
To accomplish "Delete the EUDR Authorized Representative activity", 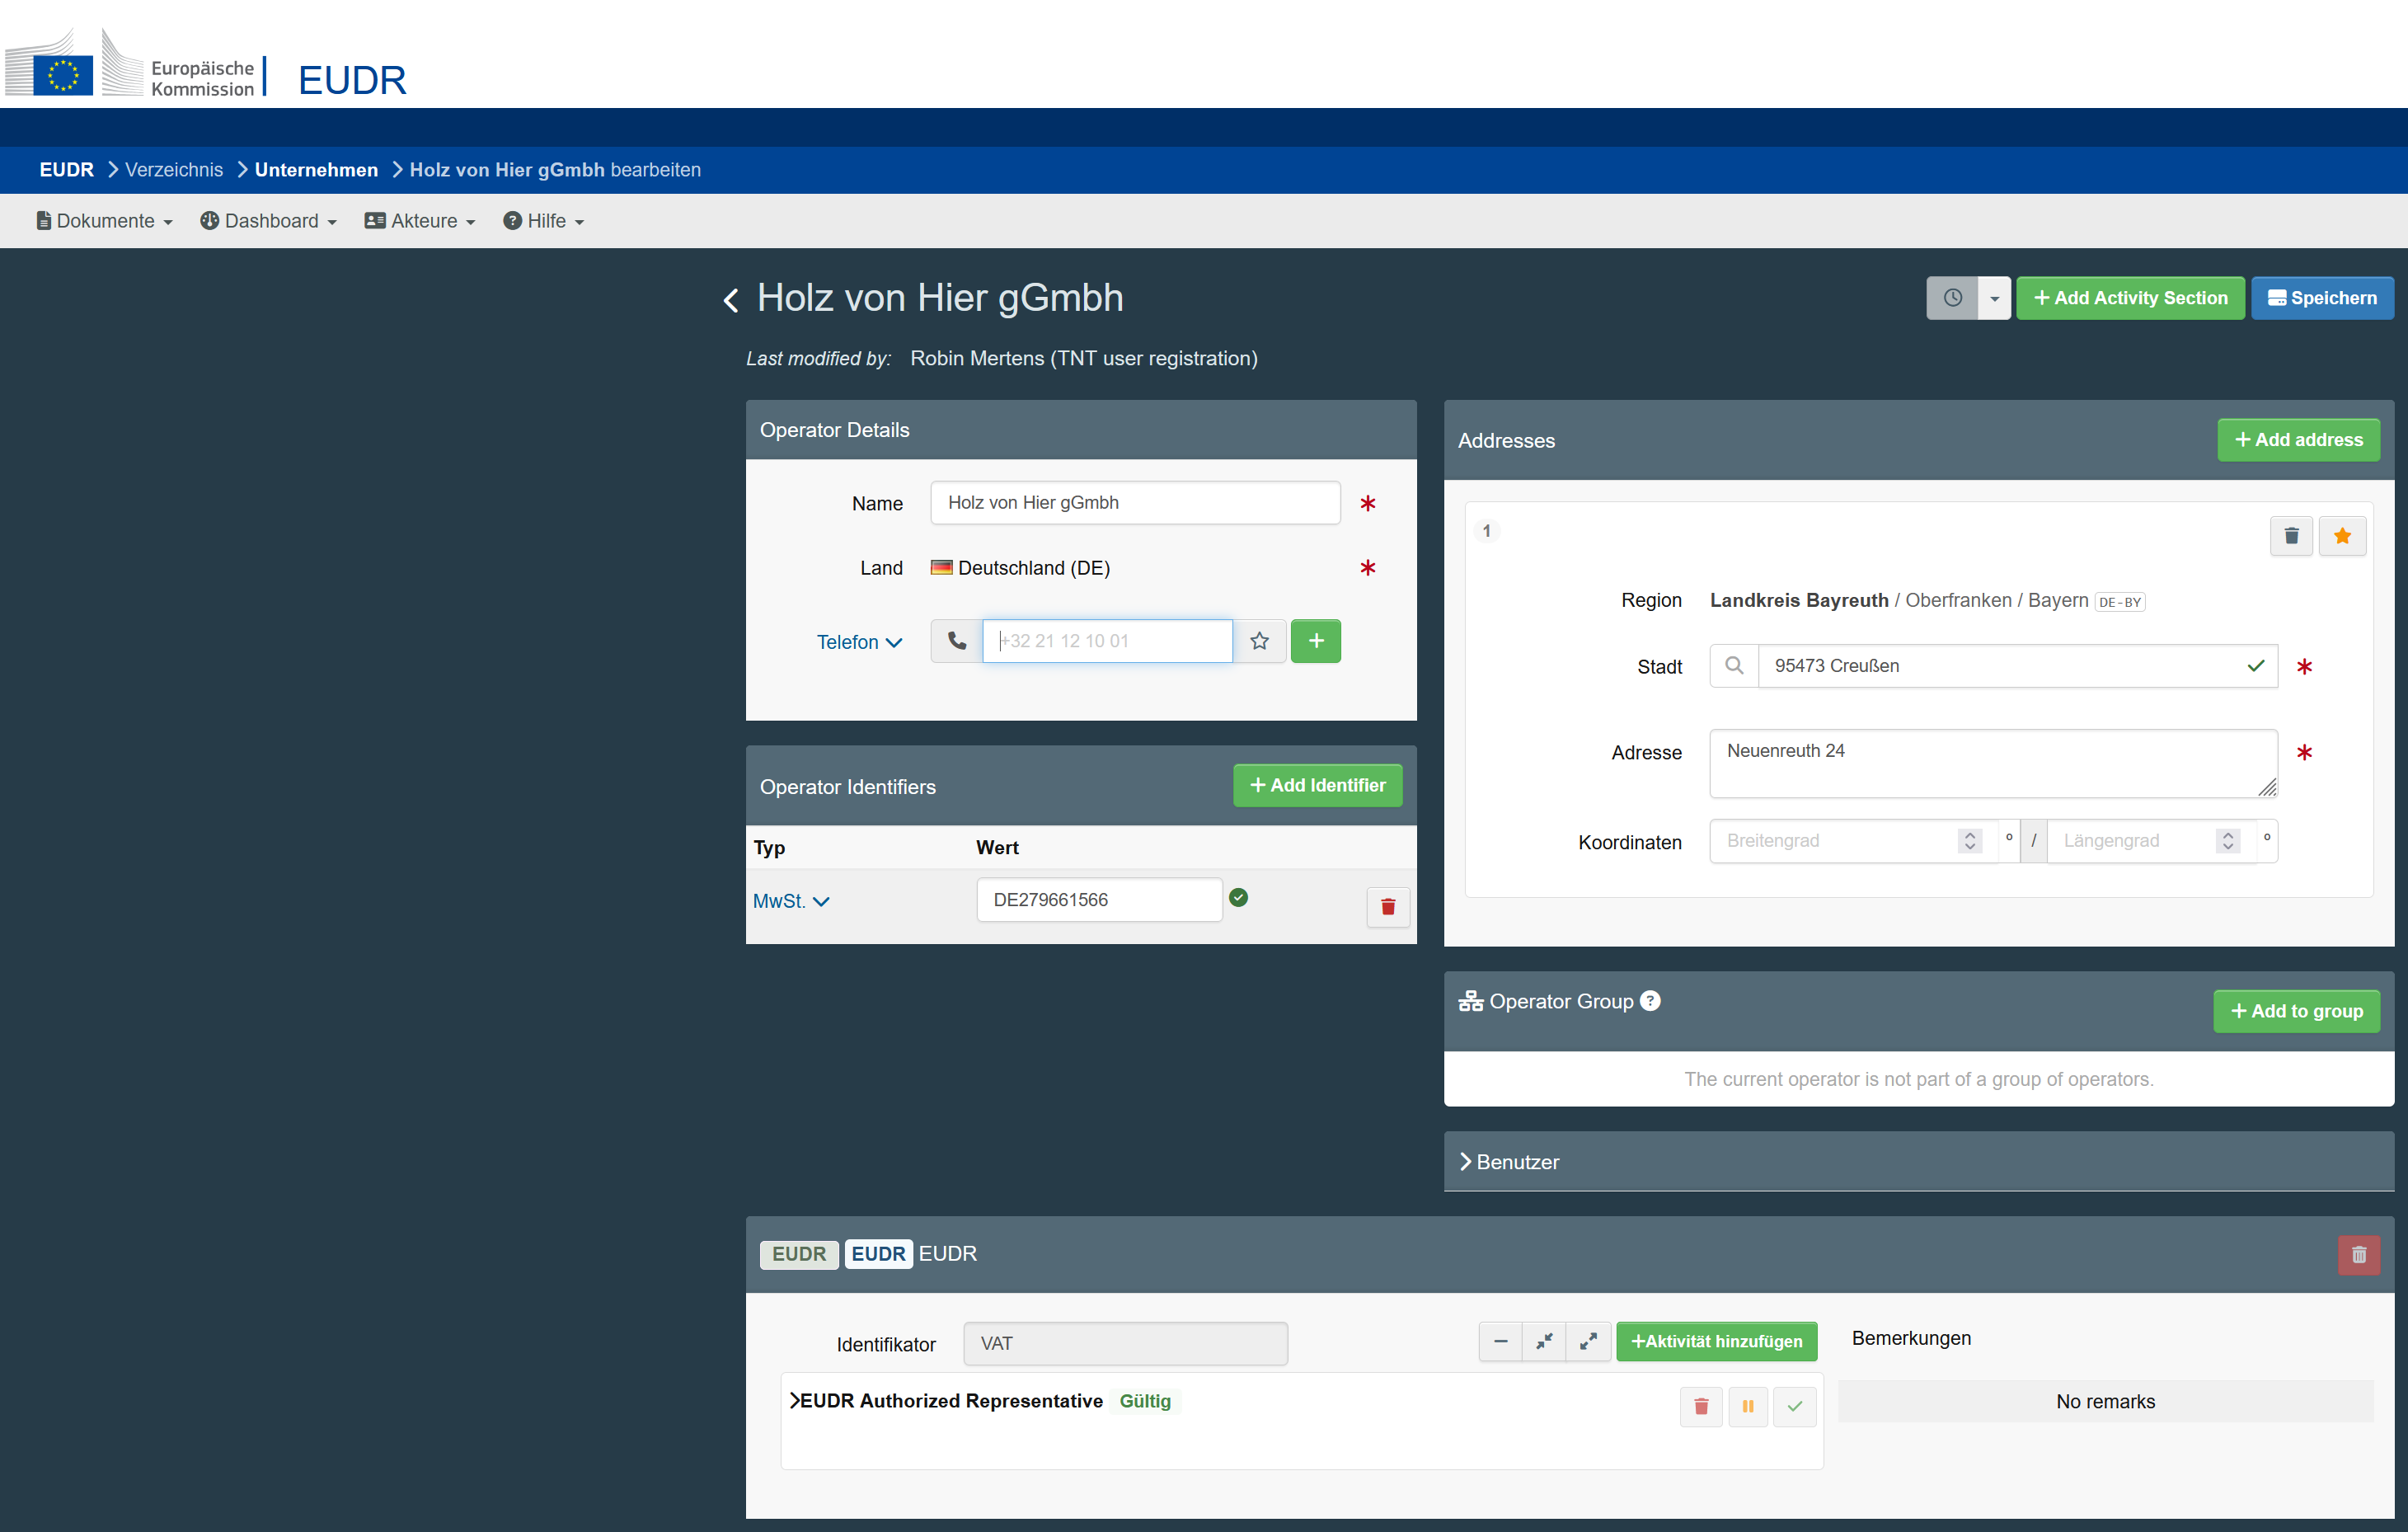I will pos(1701,1407).
